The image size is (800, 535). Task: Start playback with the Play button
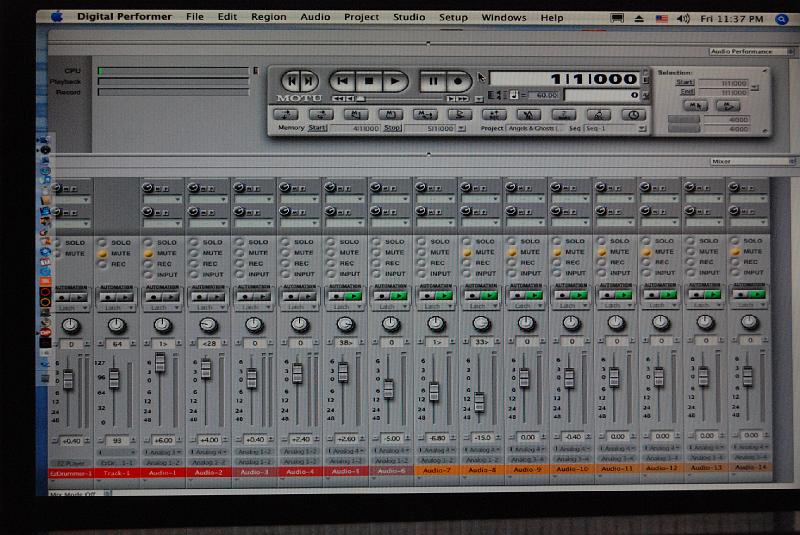point(395,81)
